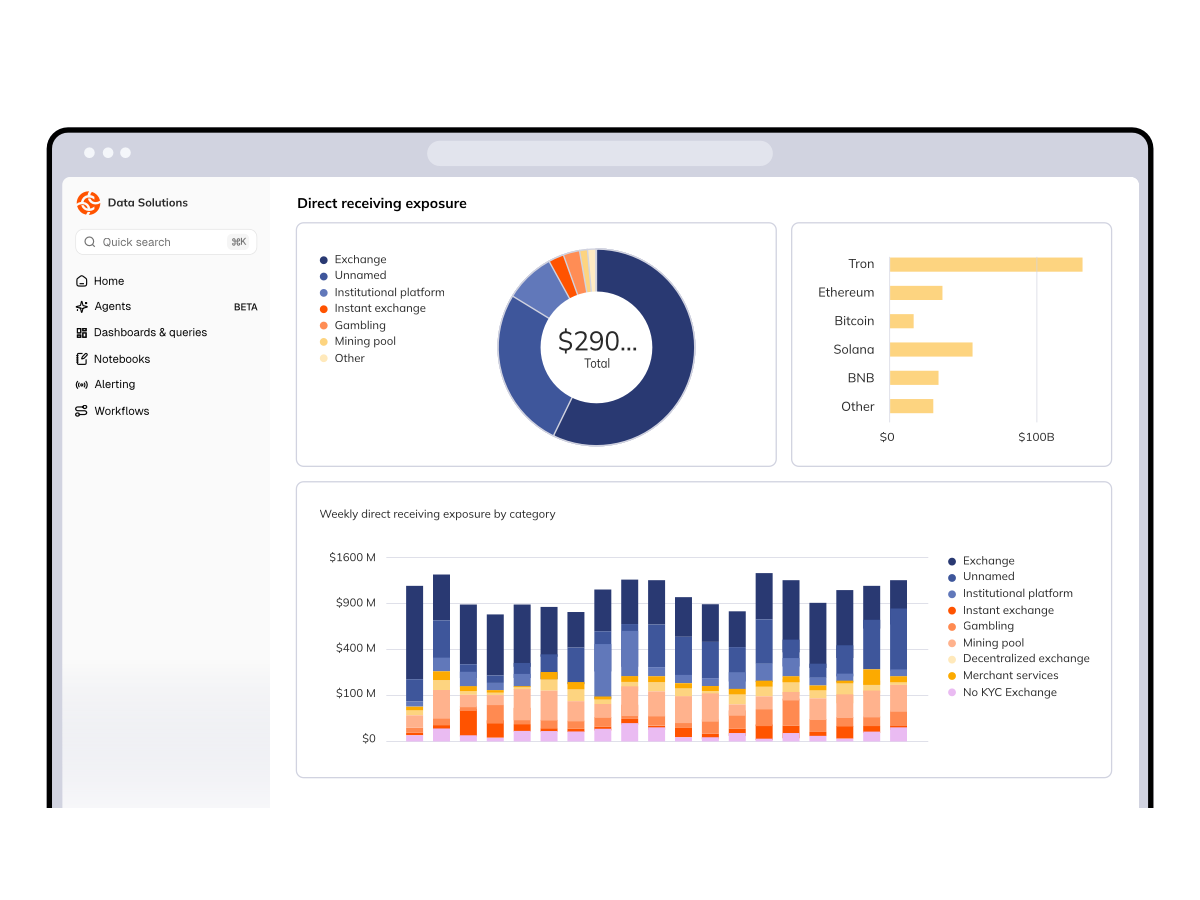Click the magnifier icon in Quick search
This screenshot has width=1200, height=900.
click(x=90, y=242)
